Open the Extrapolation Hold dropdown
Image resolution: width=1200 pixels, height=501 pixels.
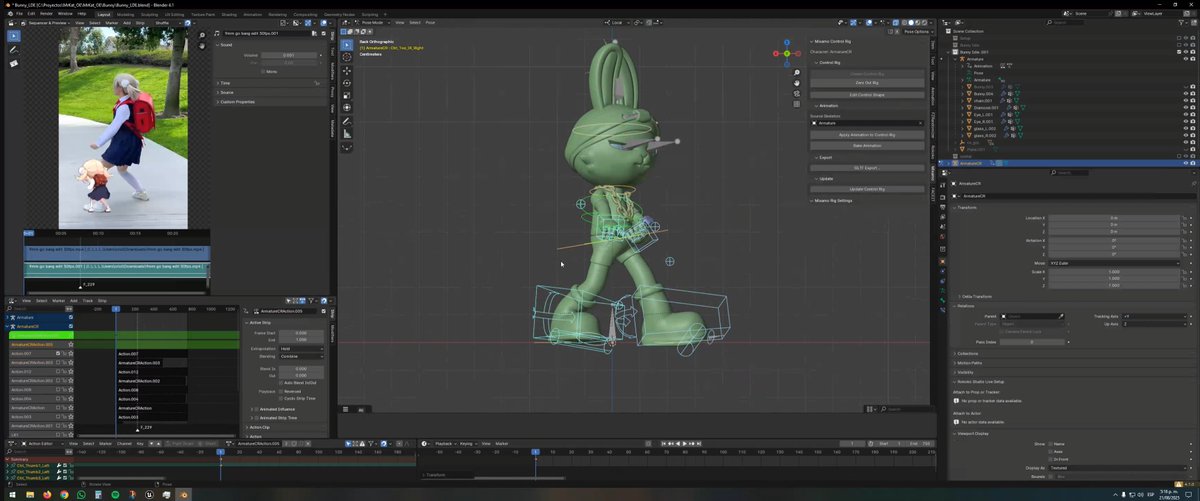[x=301, y=348]
